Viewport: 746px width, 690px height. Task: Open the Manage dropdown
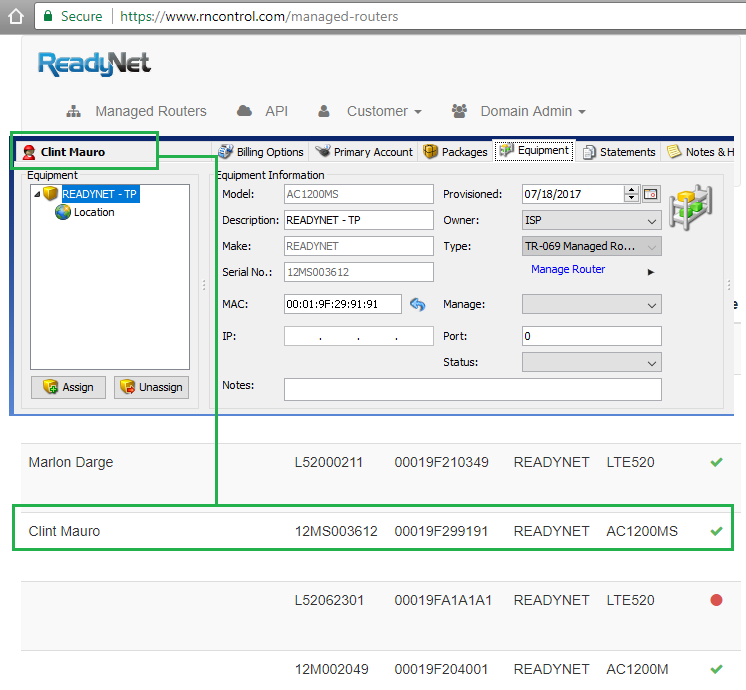pyautogui.click(x=591, y=305)
